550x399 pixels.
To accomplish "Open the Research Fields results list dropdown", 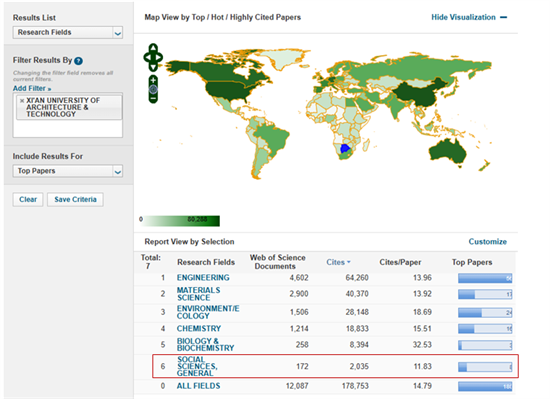I will coord(68,33).
